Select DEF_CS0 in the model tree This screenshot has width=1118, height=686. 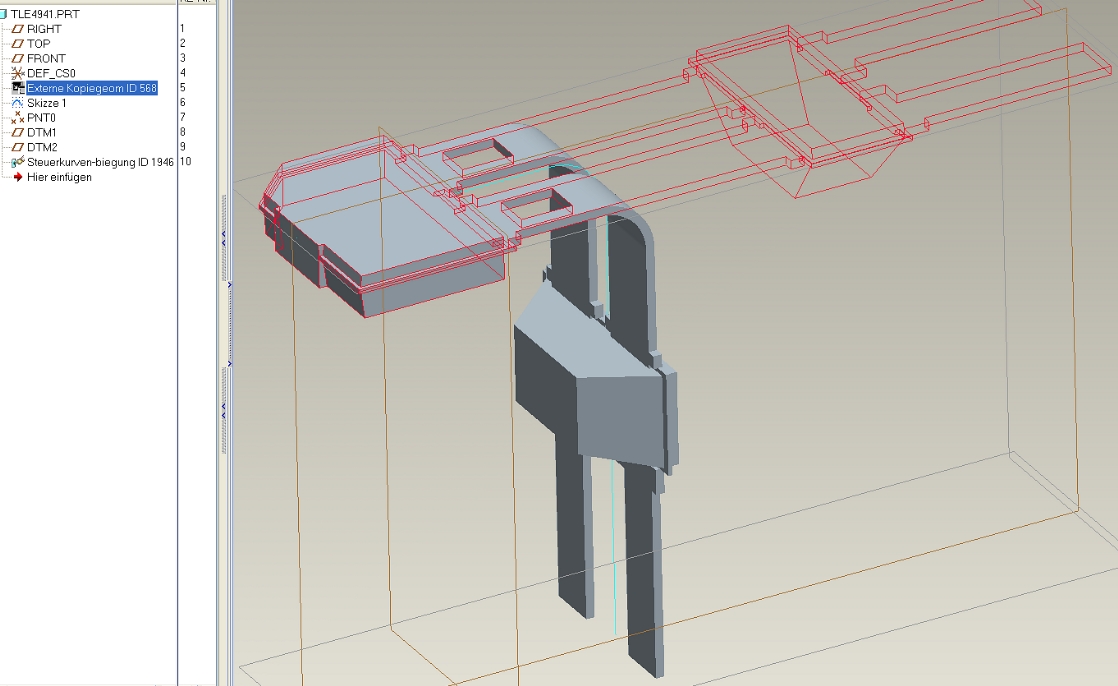[51, 73]
